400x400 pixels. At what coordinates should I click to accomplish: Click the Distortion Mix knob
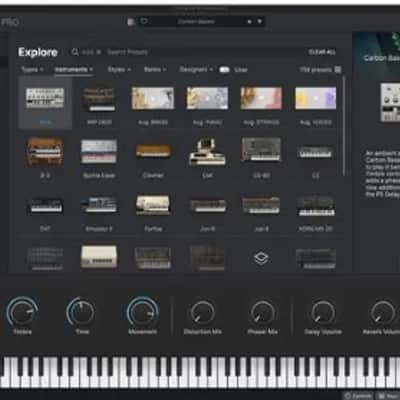pos(202,313)
